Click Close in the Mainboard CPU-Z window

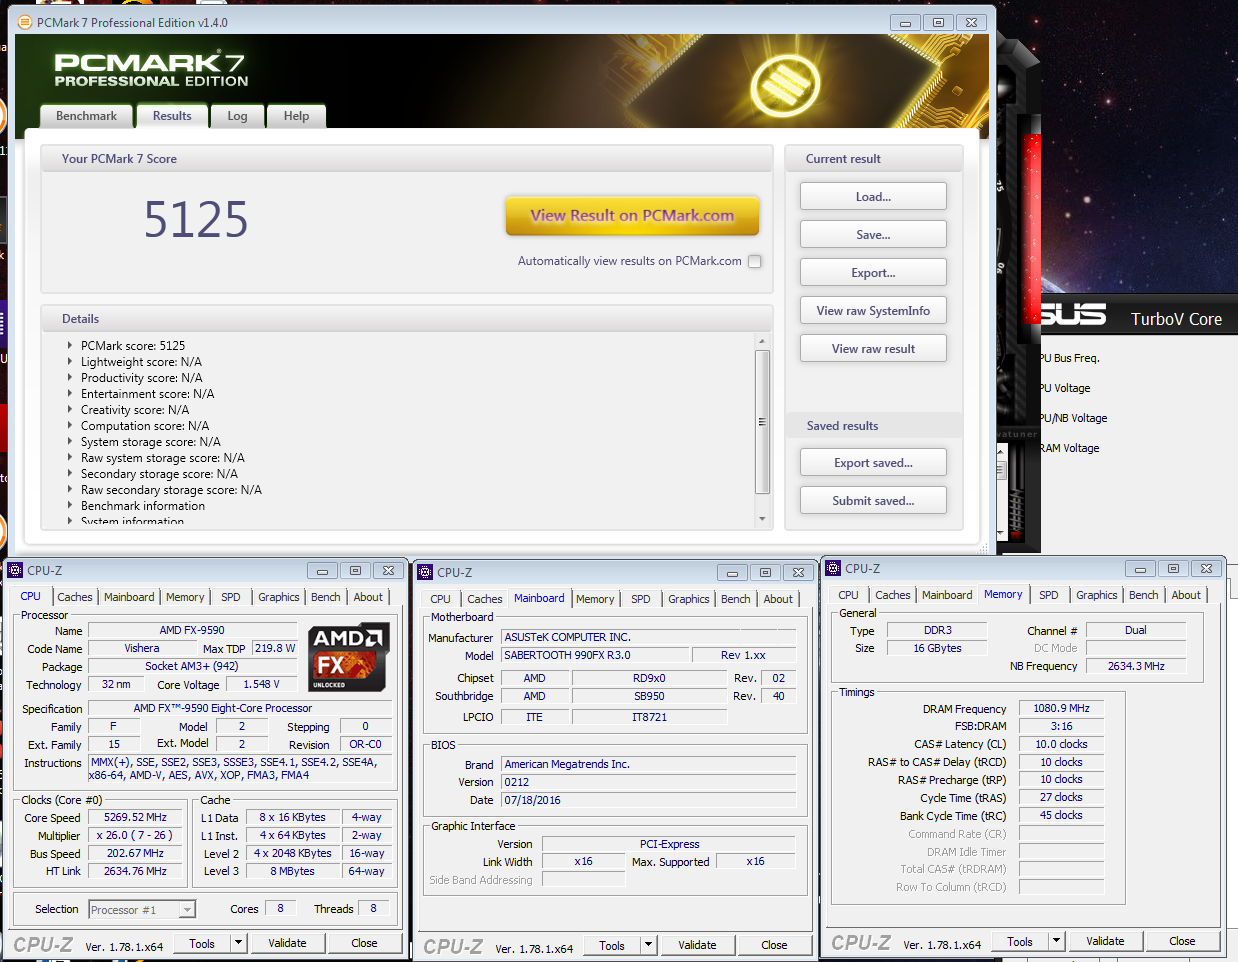(x=774, y=945)
